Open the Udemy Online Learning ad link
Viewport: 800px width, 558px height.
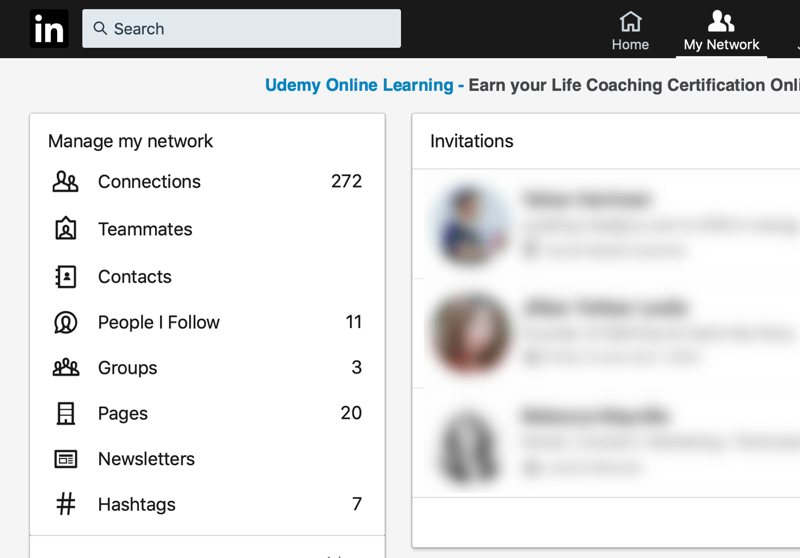tap(359, 85)
